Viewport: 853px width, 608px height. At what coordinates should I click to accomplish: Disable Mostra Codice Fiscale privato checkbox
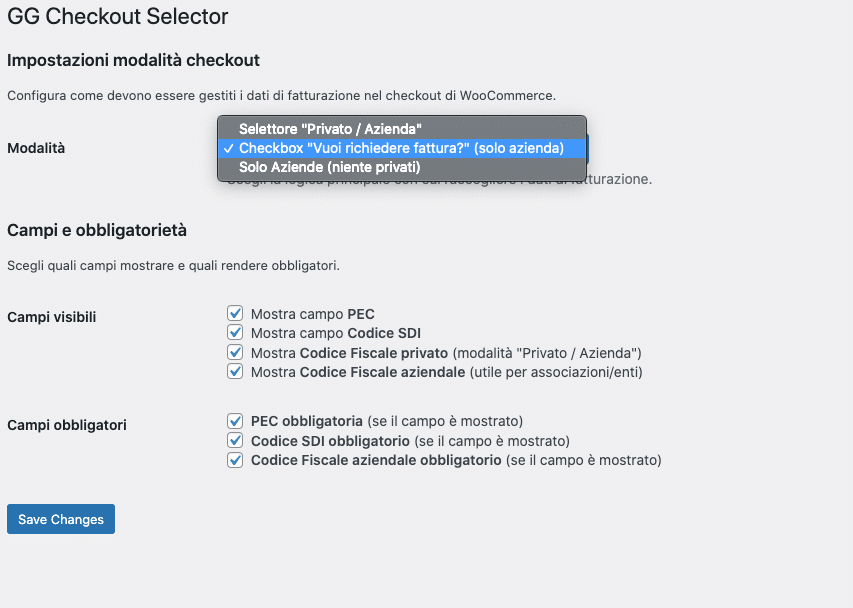pyautogui.click(x=236, y=353)
